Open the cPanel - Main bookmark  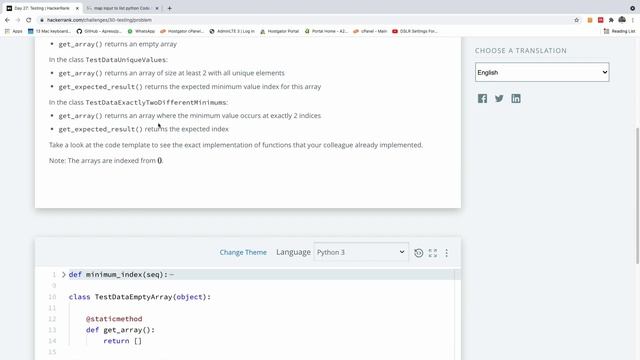[x=370, y=31]
